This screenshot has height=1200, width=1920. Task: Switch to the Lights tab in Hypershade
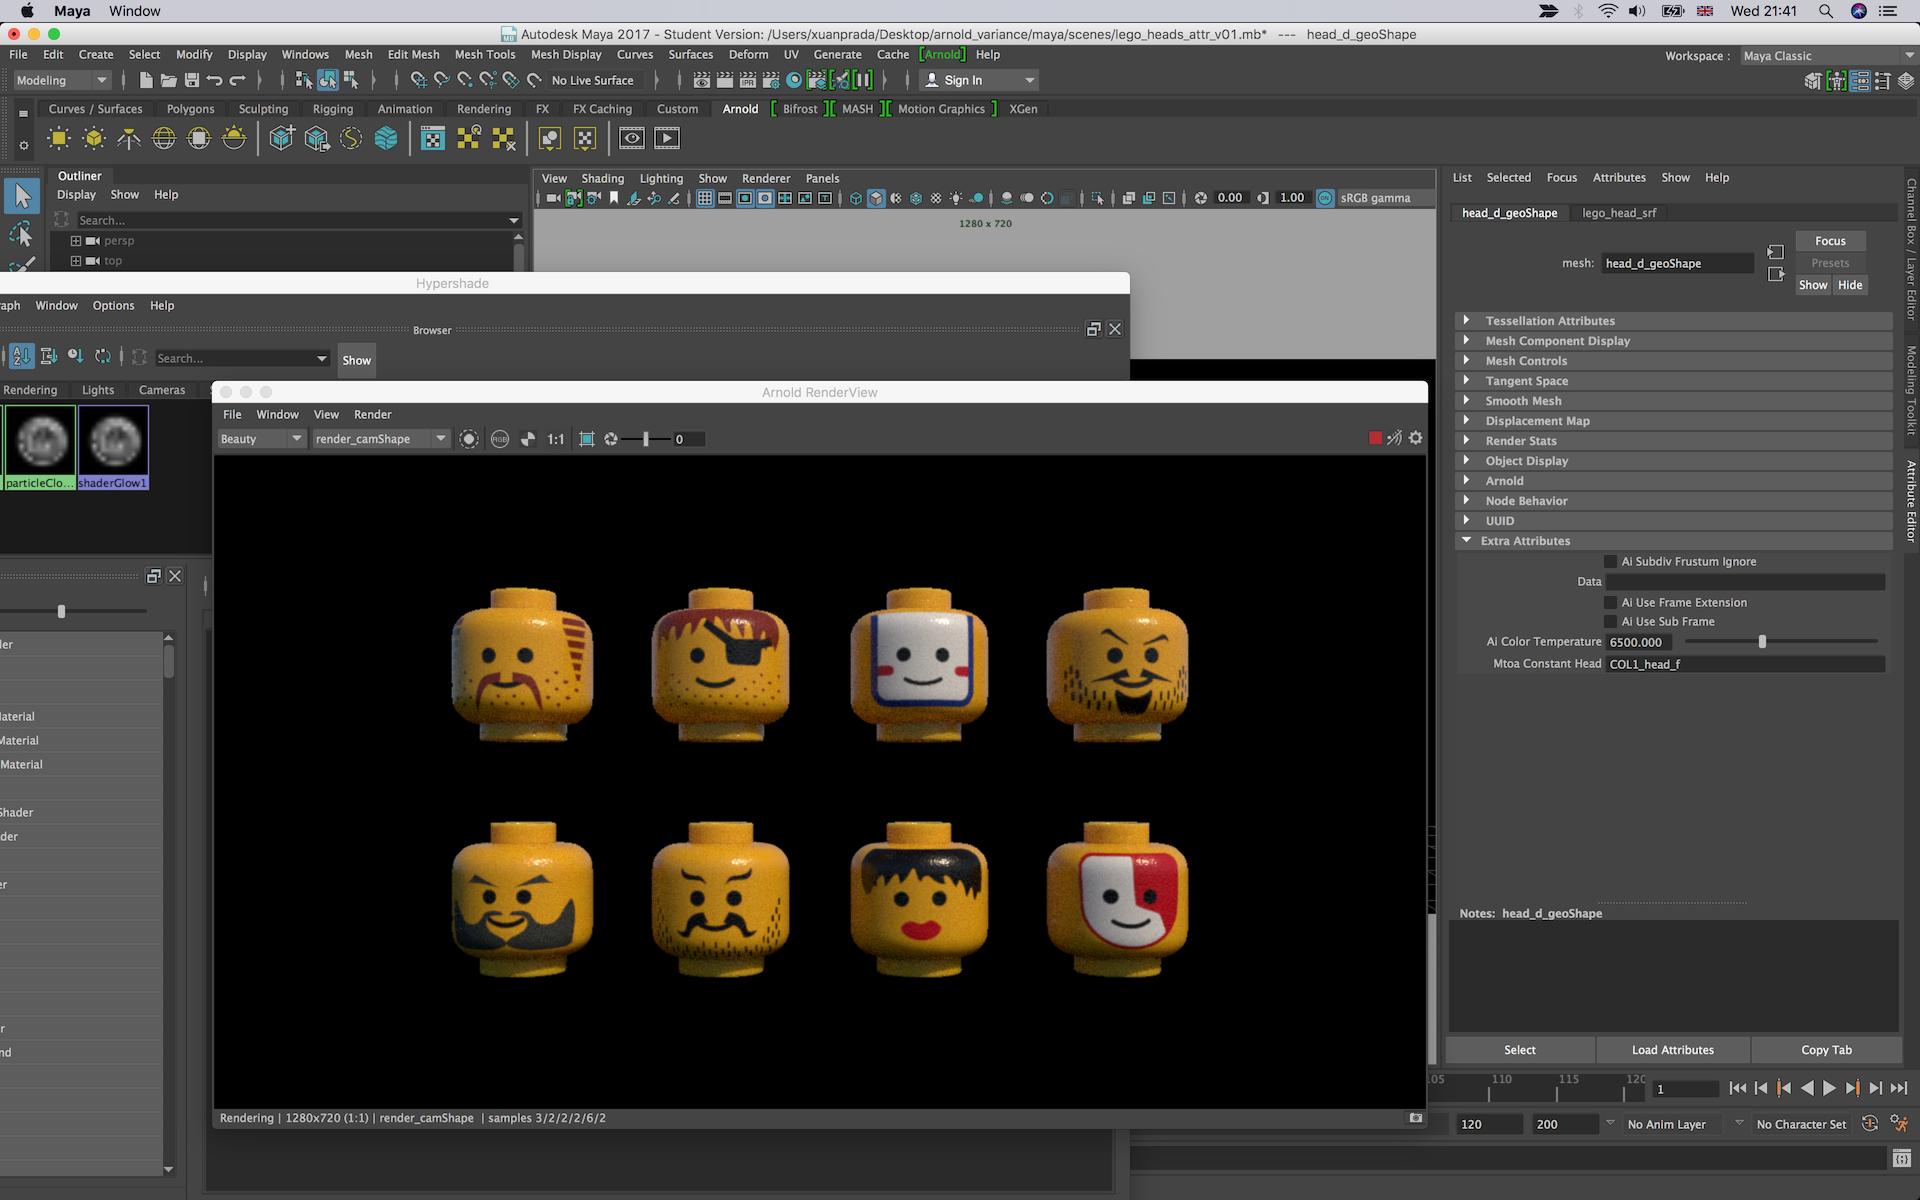click(x=98, y=390)
